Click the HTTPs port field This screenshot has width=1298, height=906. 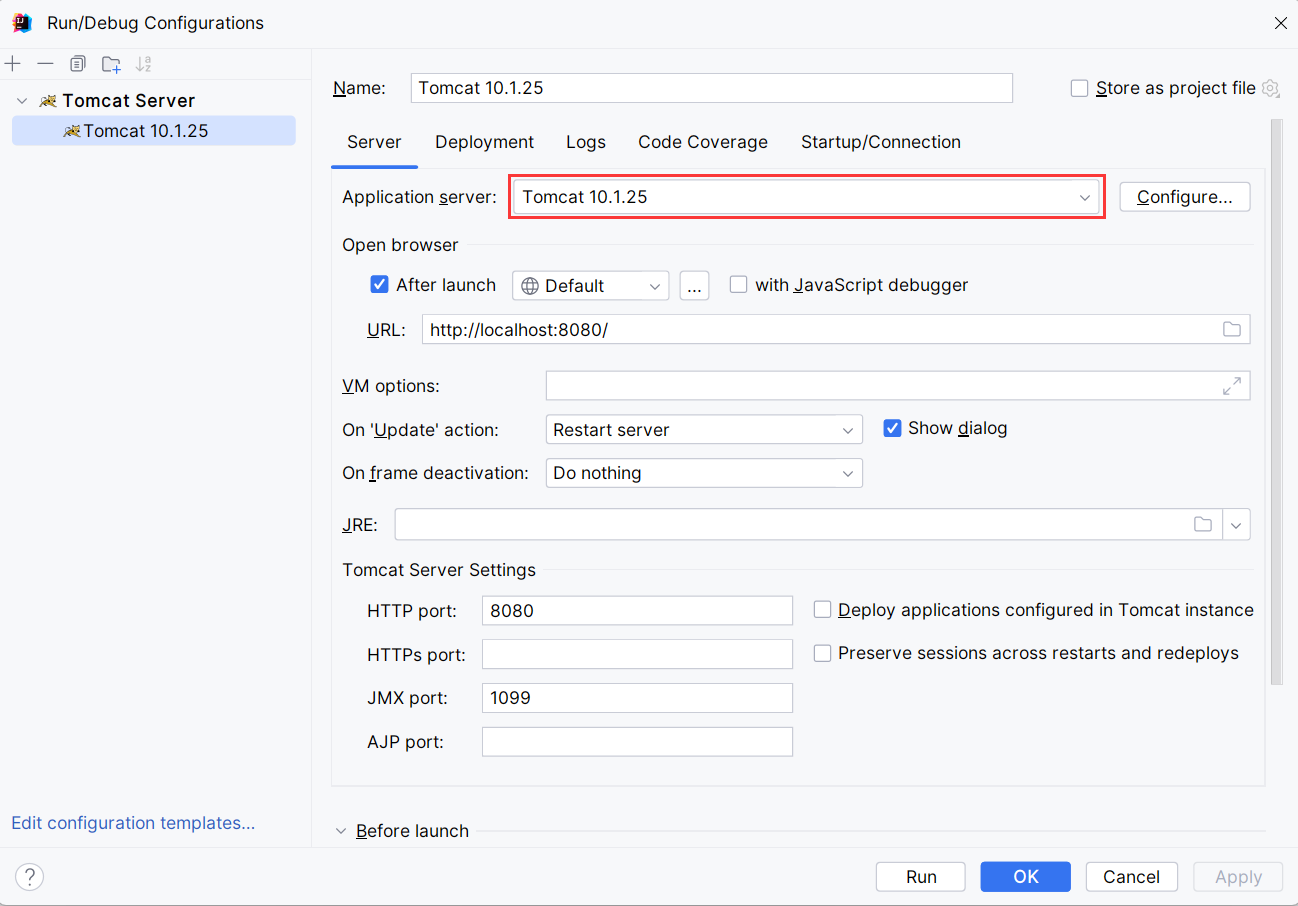point(637,654)
